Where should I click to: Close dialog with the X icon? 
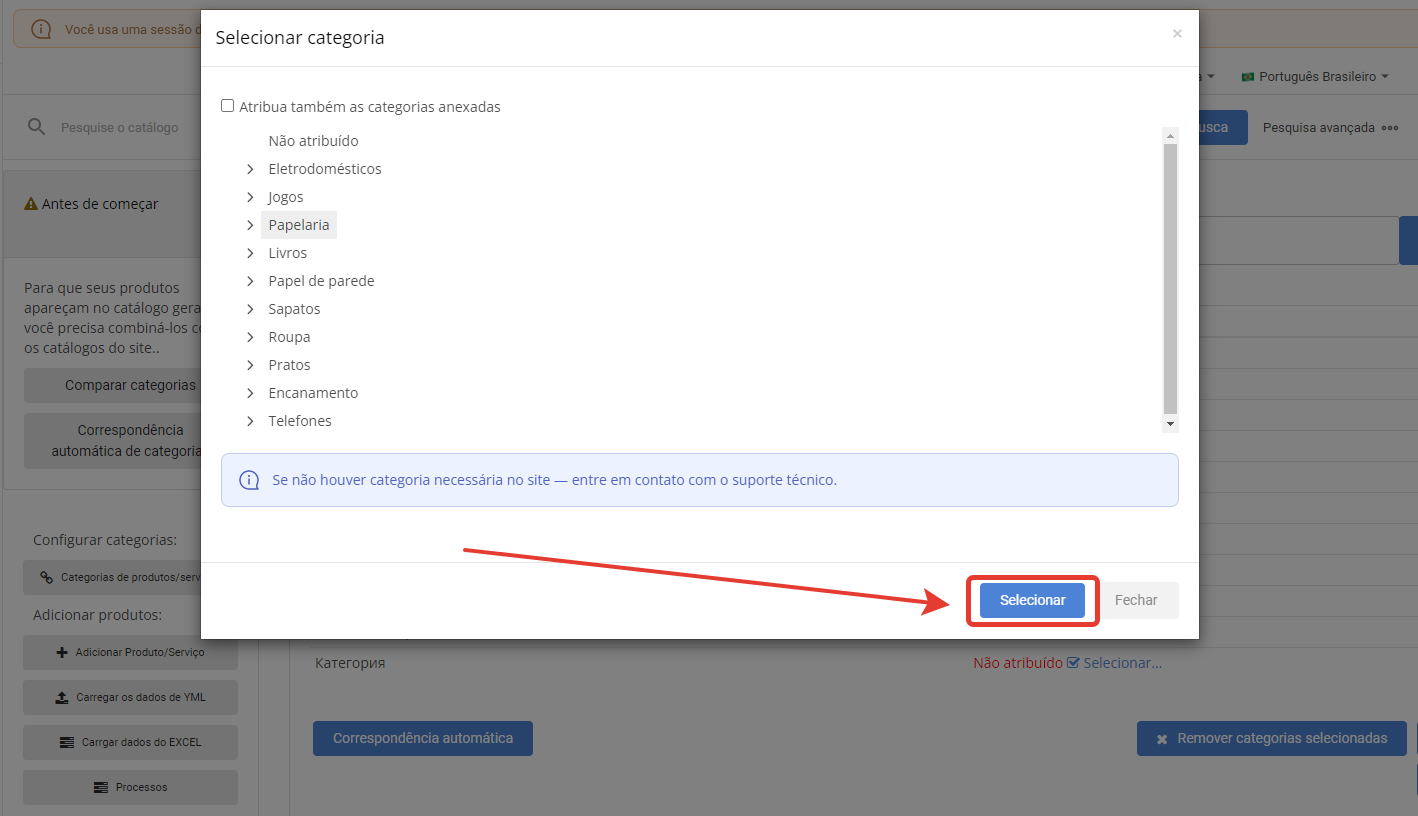click(1177, 34)
